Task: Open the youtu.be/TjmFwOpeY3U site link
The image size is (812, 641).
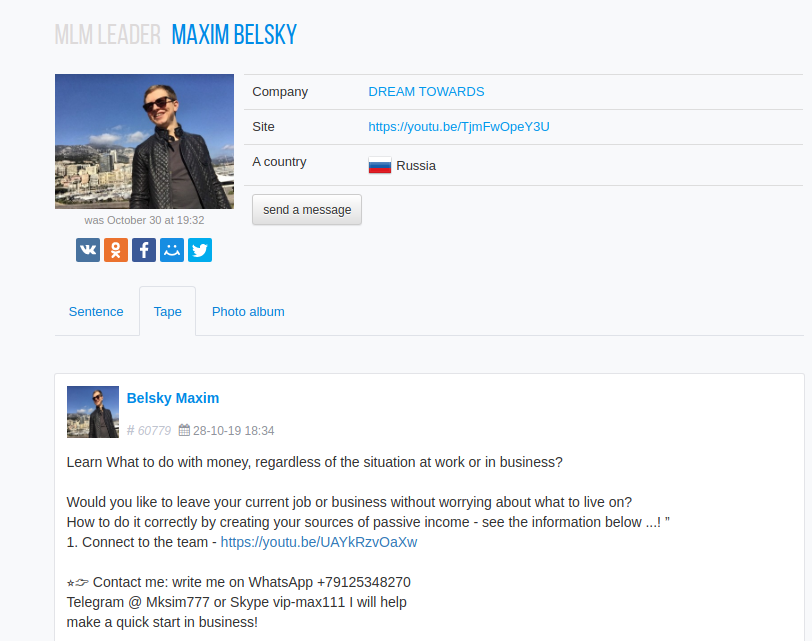Action: coord(459,127)
